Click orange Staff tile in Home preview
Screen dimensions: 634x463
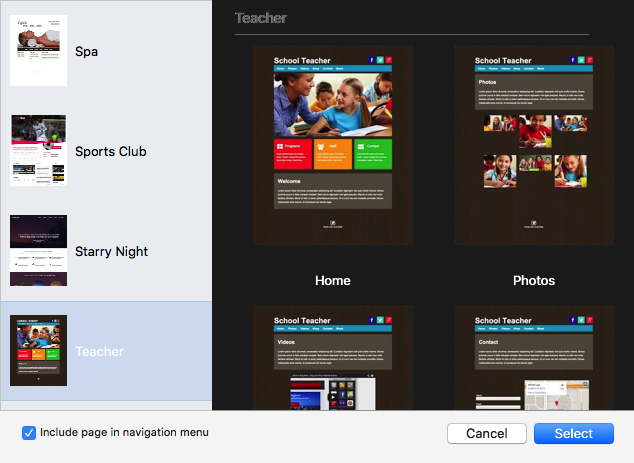[333, 154]
